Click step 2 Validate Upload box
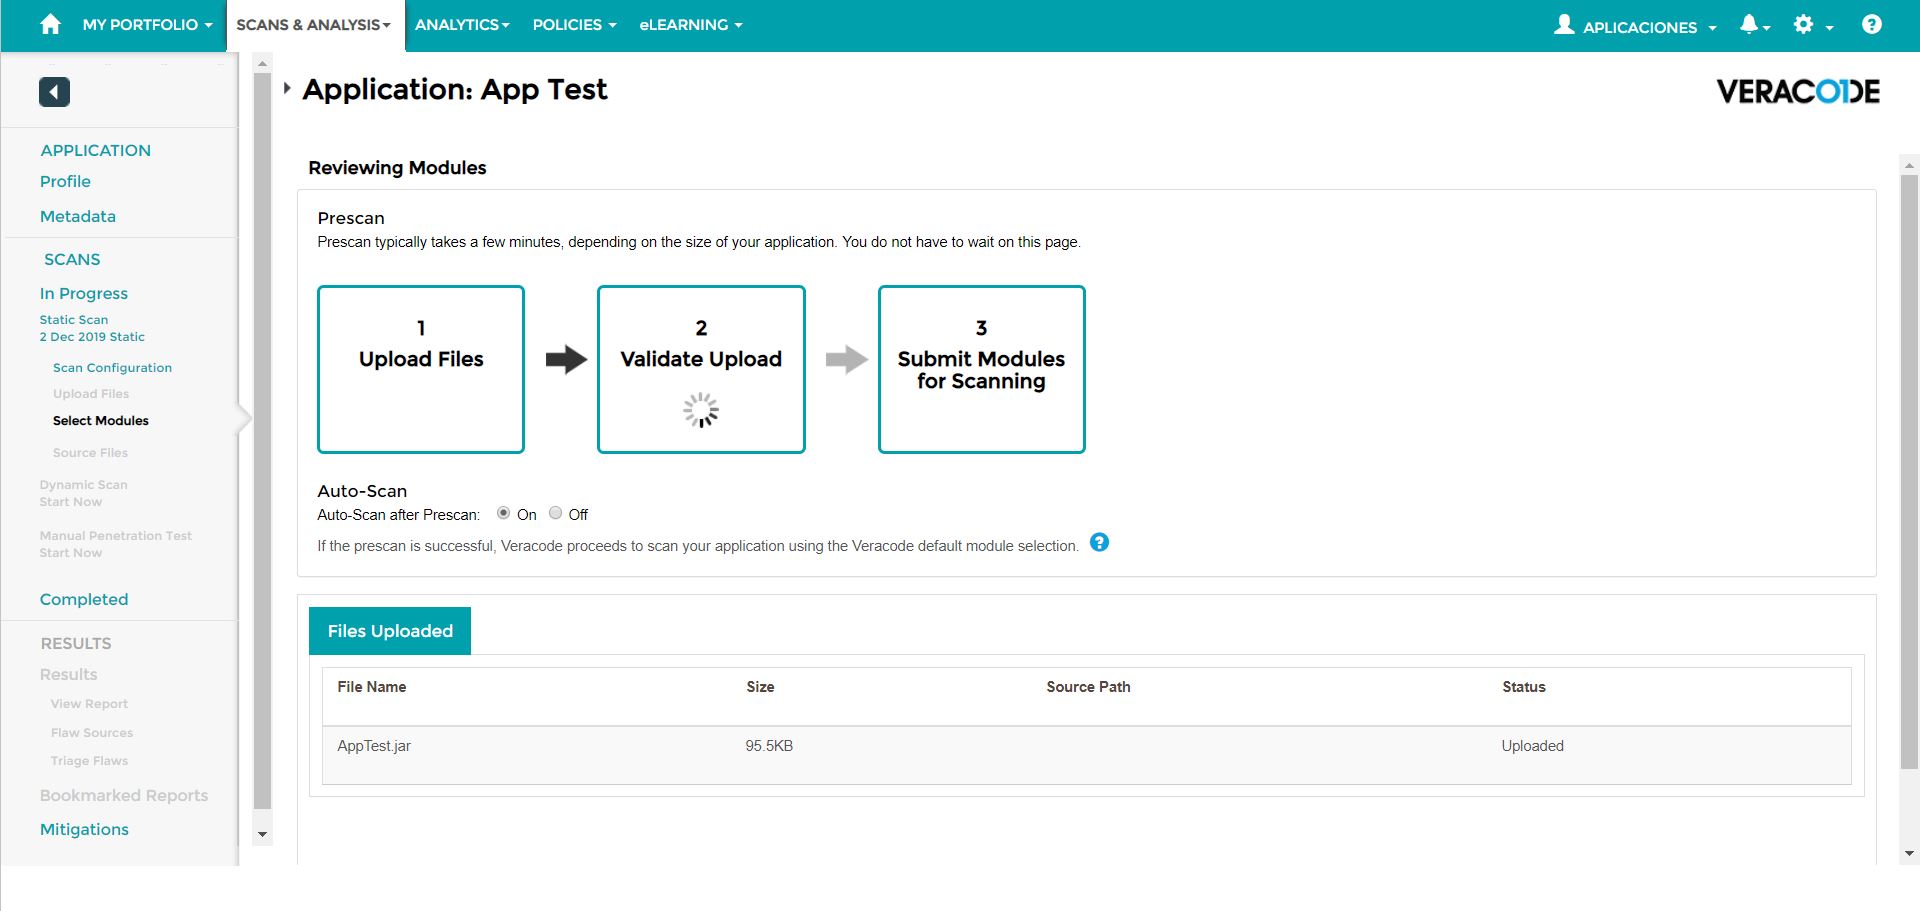 pyautogui.click(x=701, y=369)
